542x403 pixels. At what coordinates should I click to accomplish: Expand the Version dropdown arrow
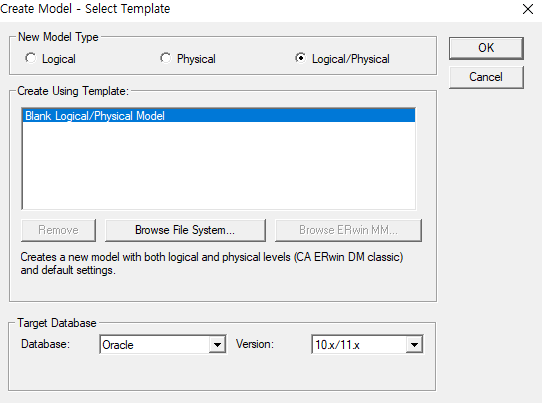click(x=414, y=345)
